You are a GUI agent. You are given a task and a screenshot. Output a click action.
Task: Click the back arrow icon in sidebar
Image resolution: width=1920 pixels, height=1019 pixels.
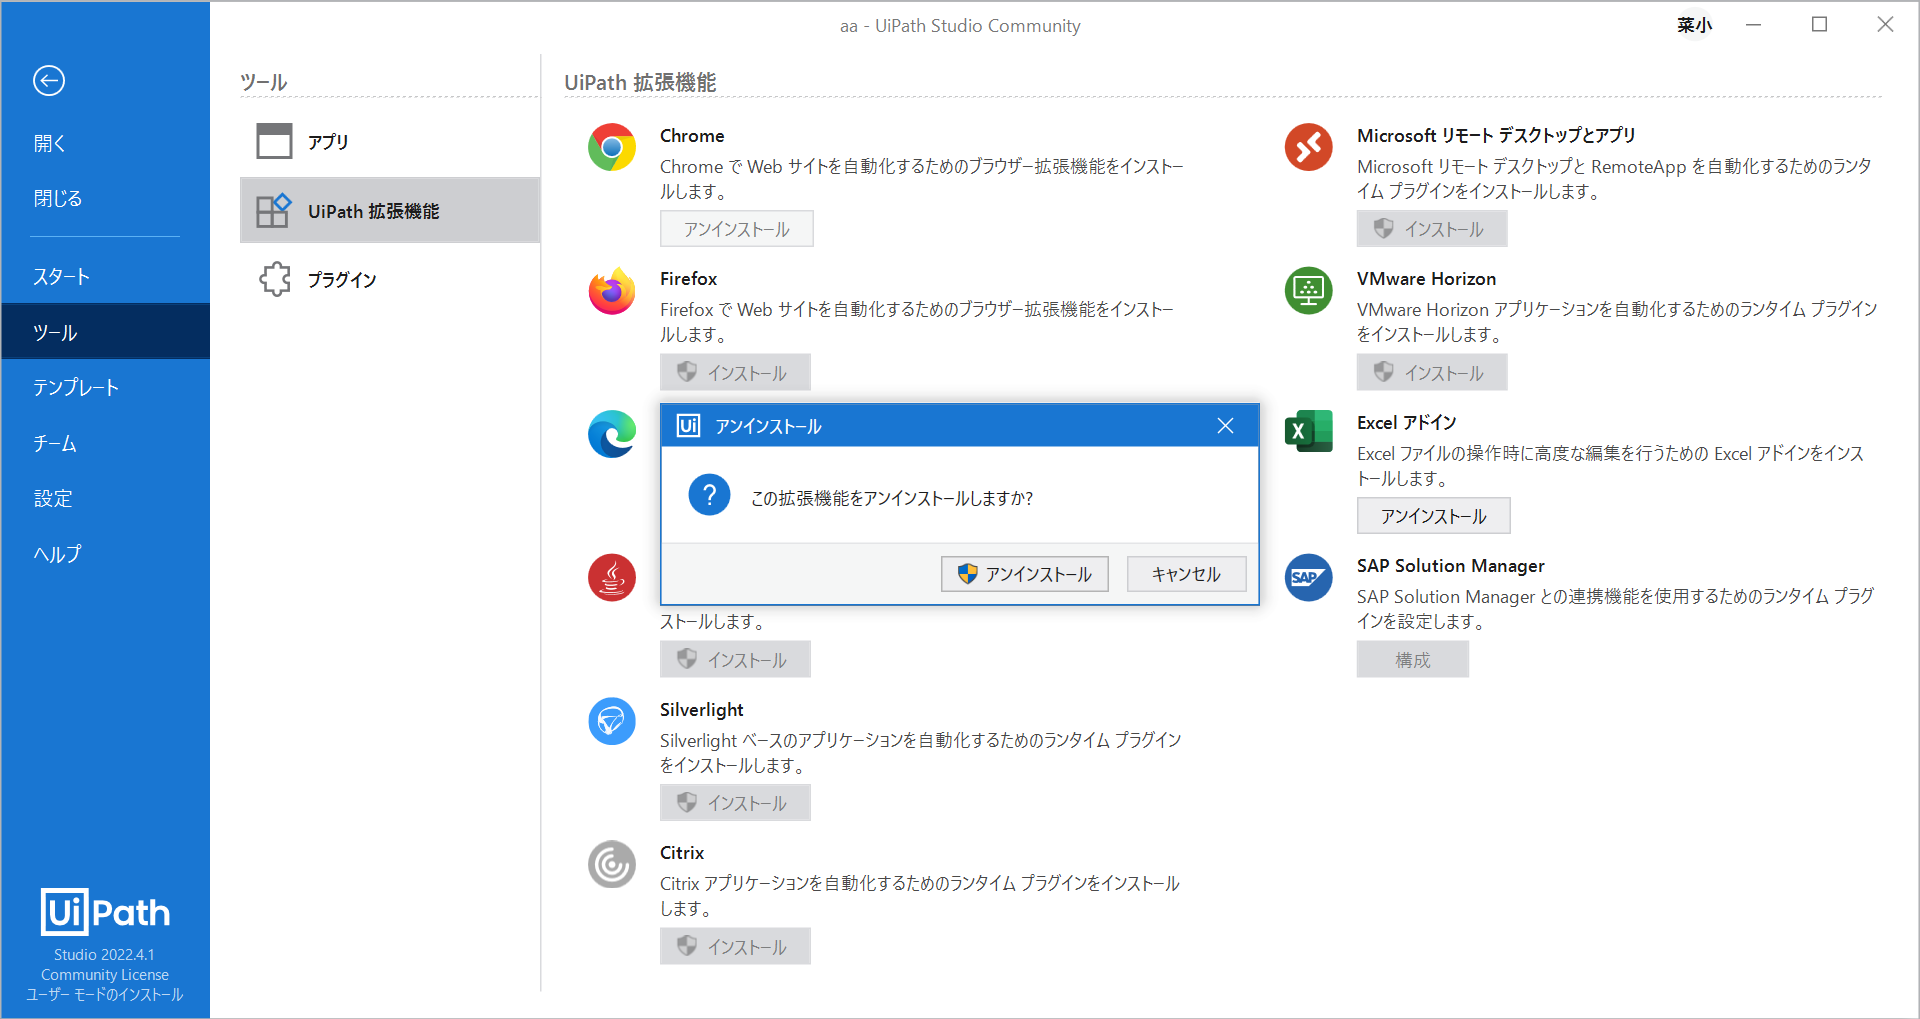point(49,80)
